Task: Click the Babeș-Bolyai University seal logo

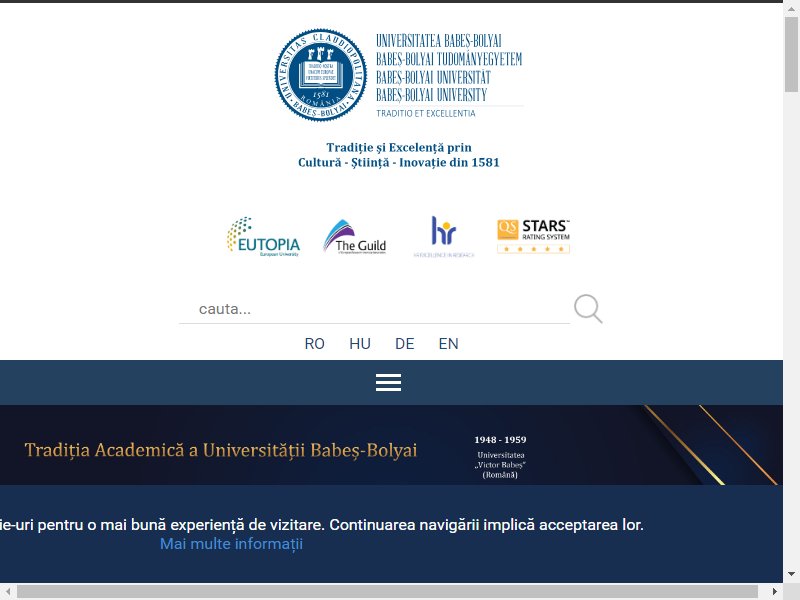Action: click(320, 75)
